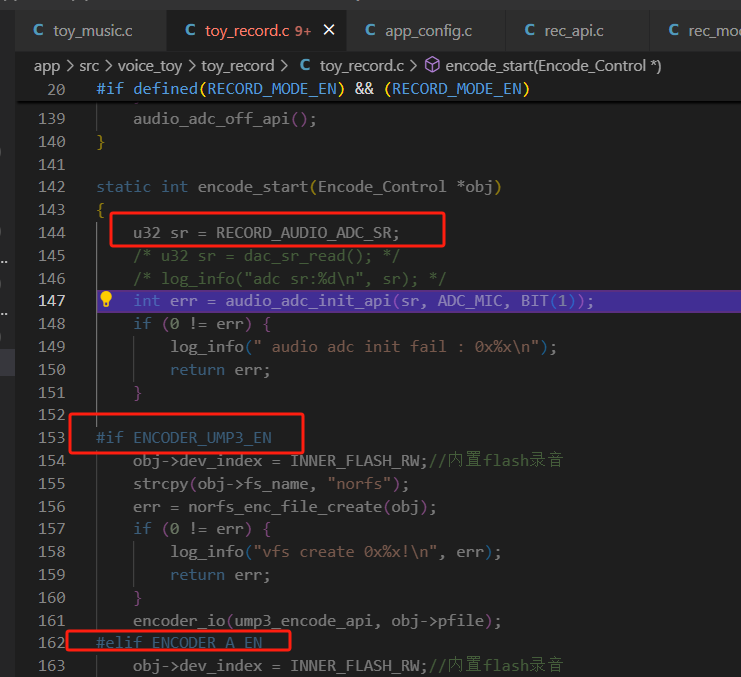Click 'log_info' on line 158
Viewport: 741px width, 677px height.
tap(207, 552)
